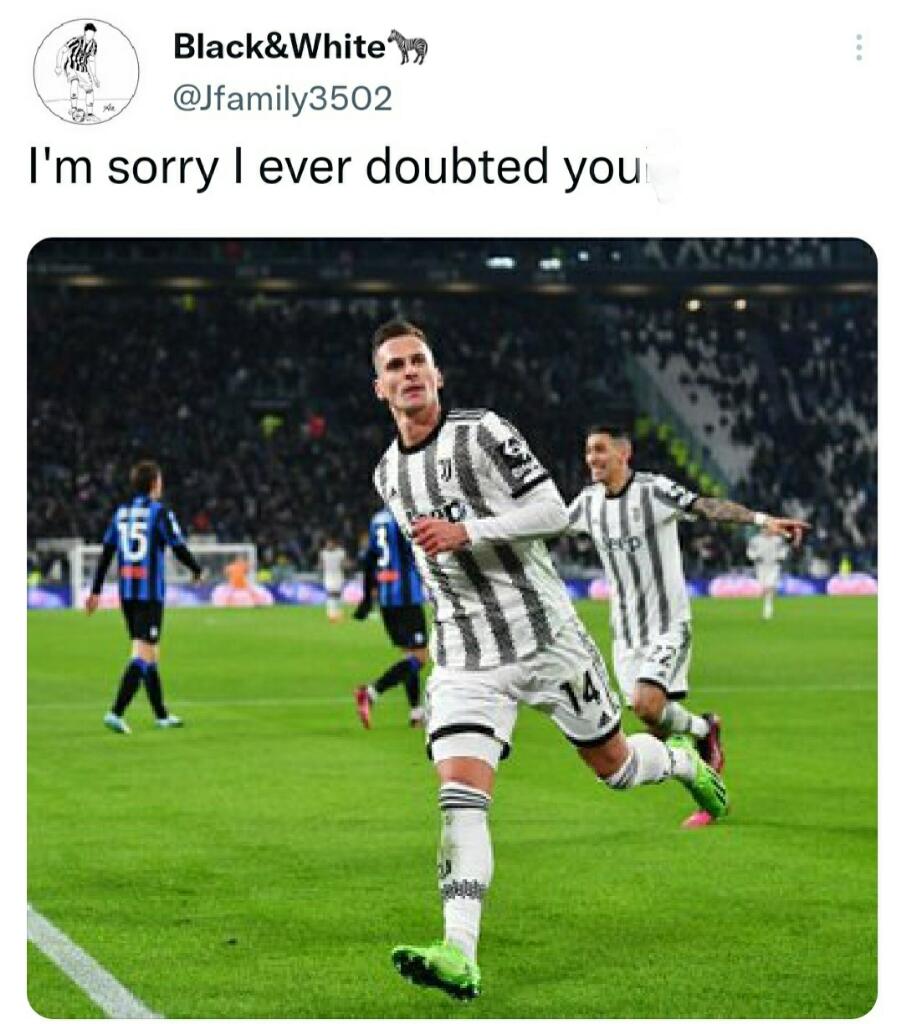Open the three-dot more options menu
This screenshot has width=904, height=1024.
[859, 48]
